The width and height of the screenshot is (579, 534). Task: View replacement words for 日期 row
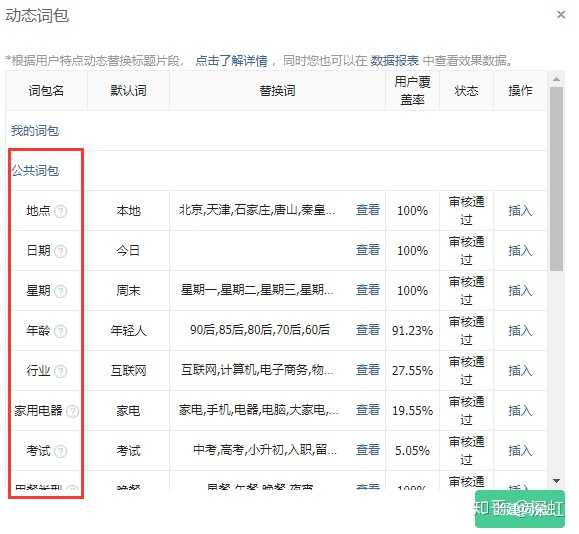pyautogui.click(x=368, y=250)
